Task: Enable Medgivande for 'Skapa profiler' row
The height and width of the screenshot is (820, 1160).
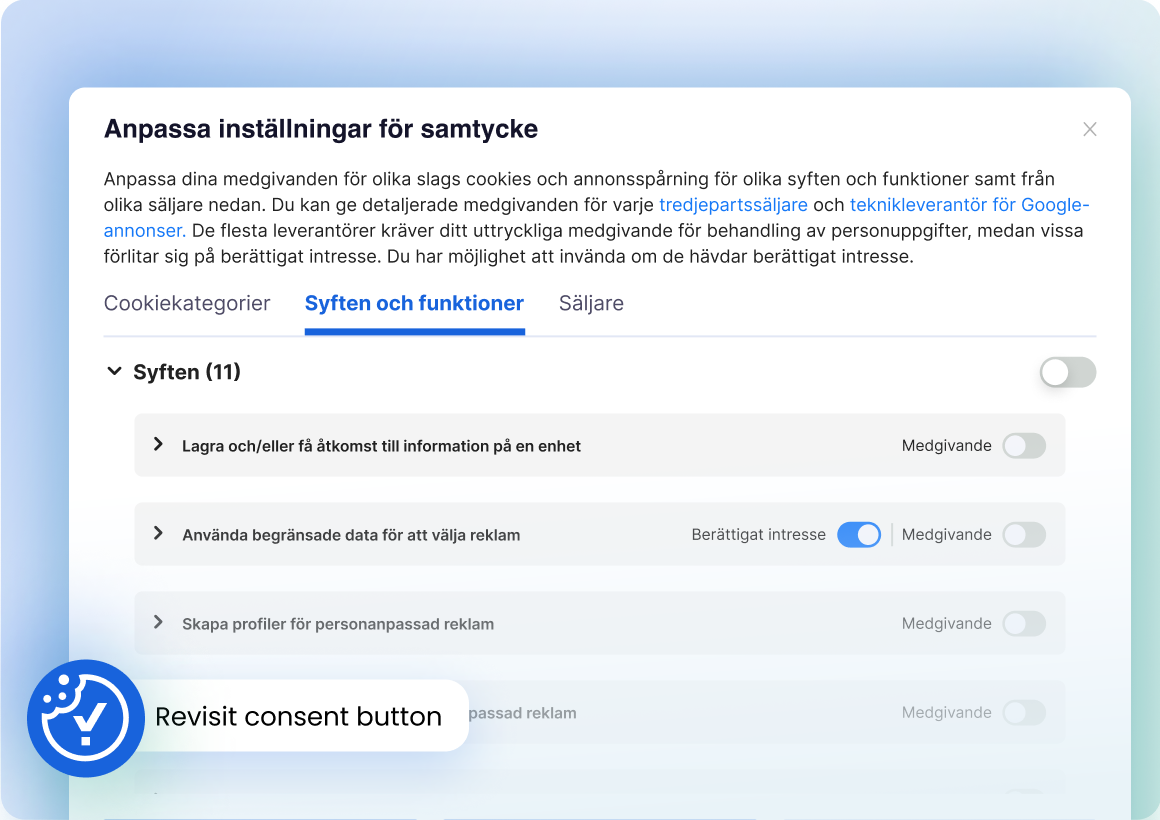Action: (1024, 624)
